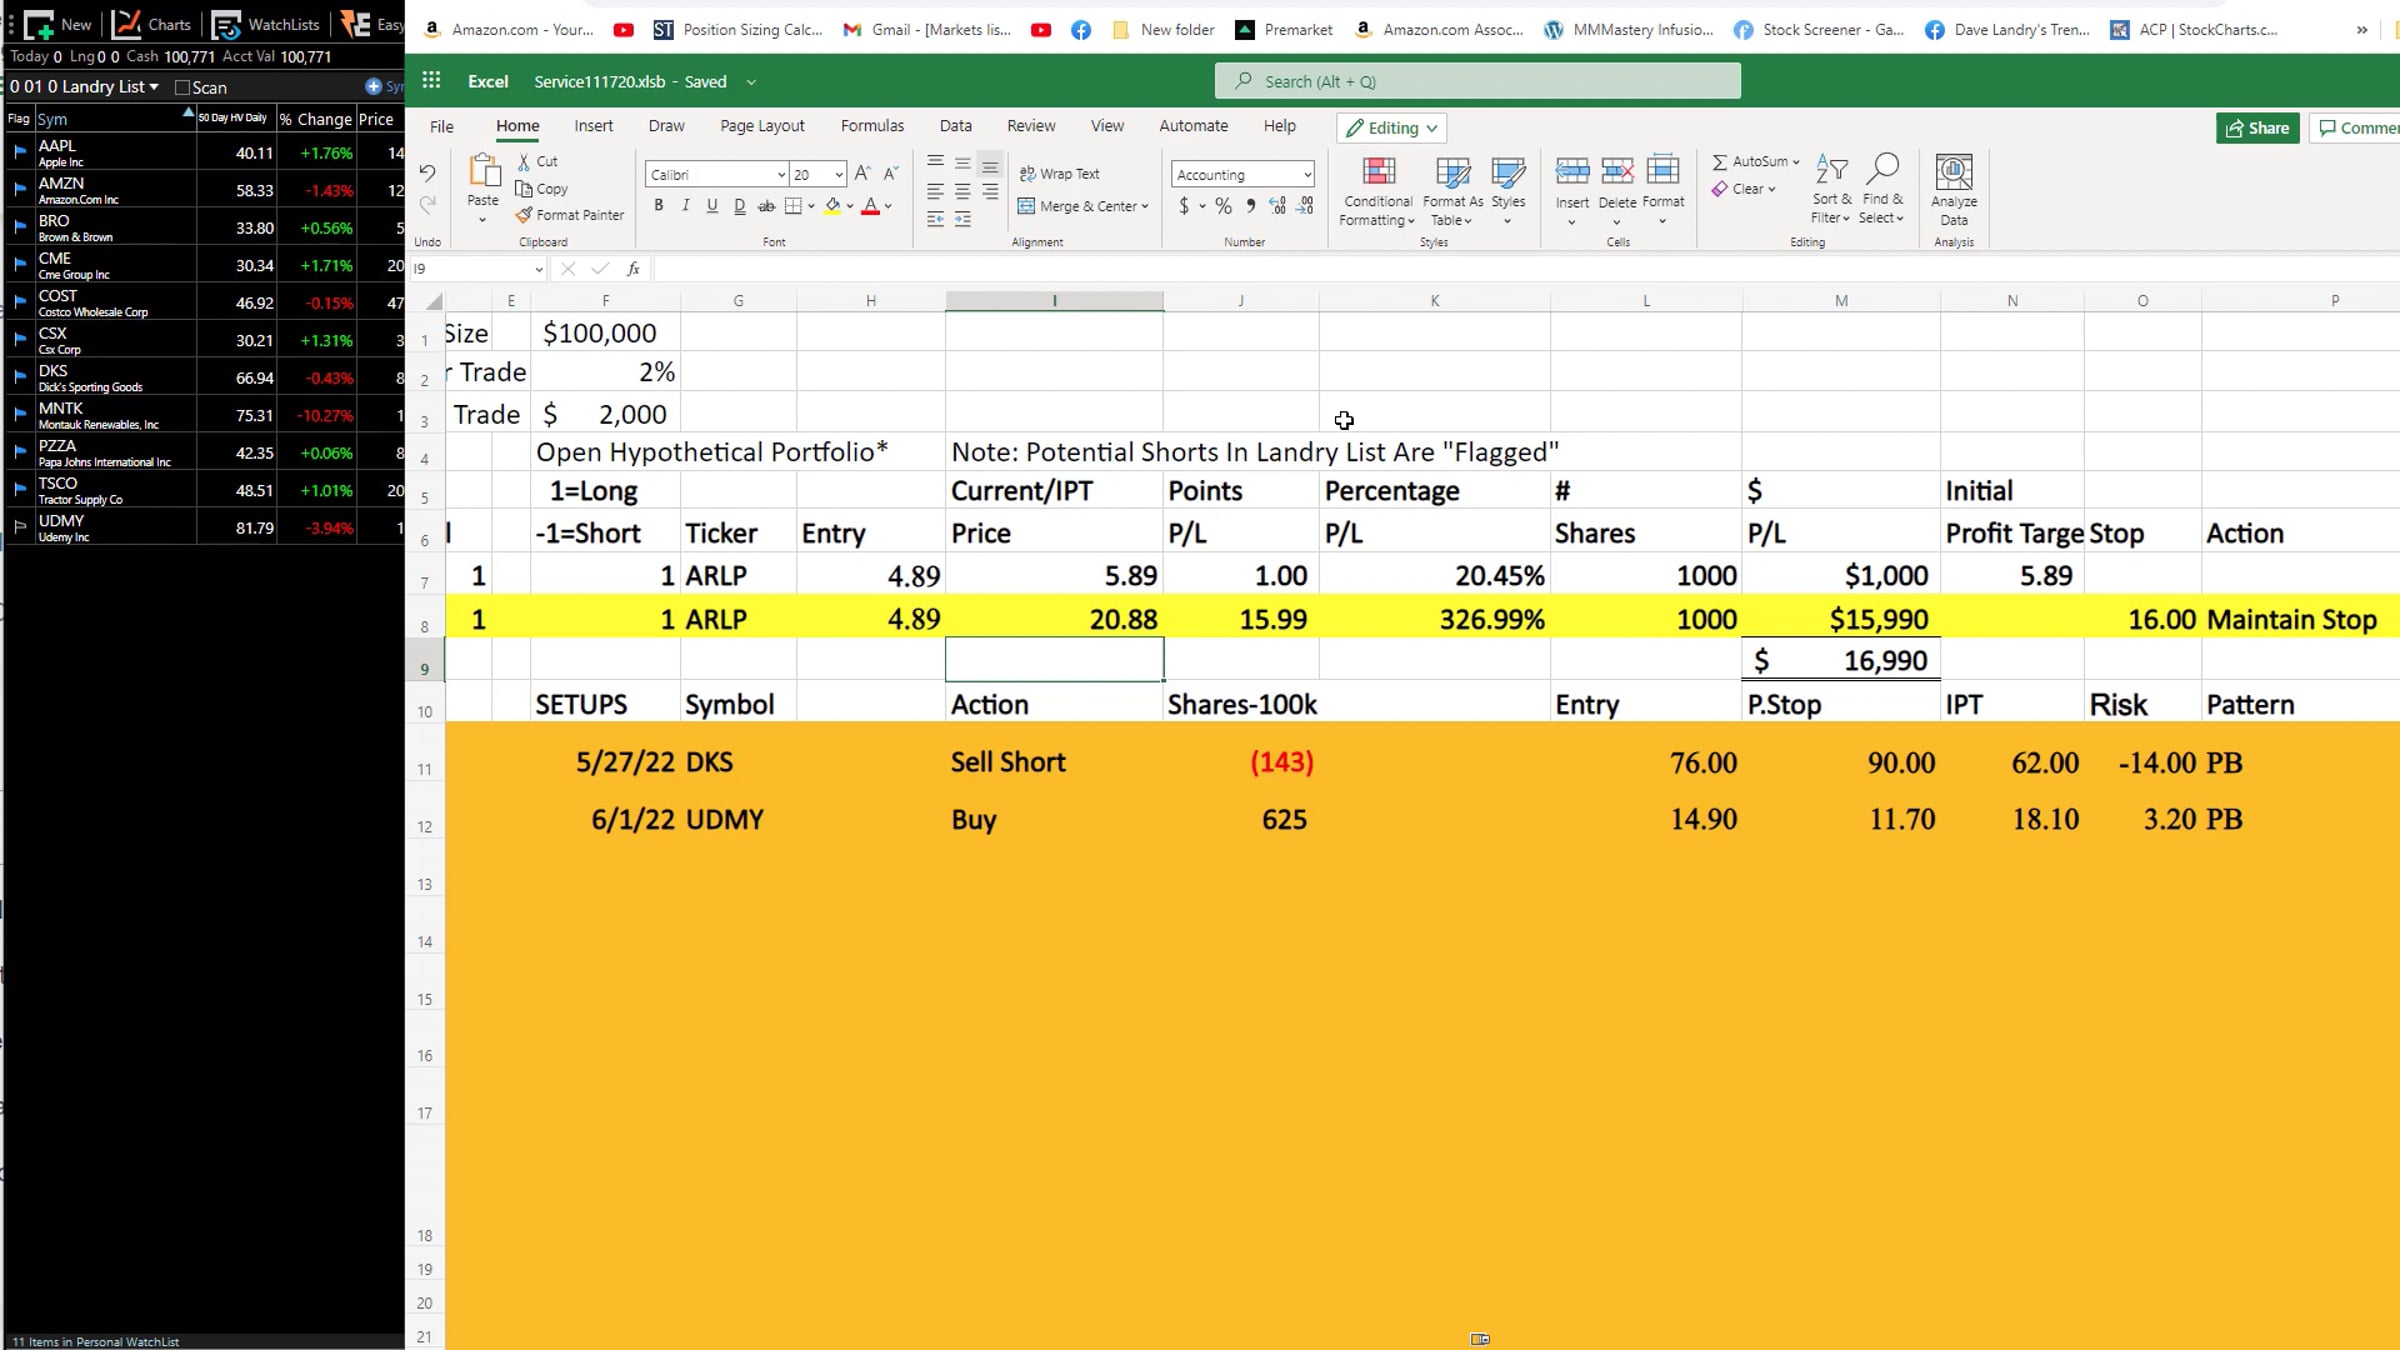
Task: Click the blue add symbol plus icon
Action: 373,87
